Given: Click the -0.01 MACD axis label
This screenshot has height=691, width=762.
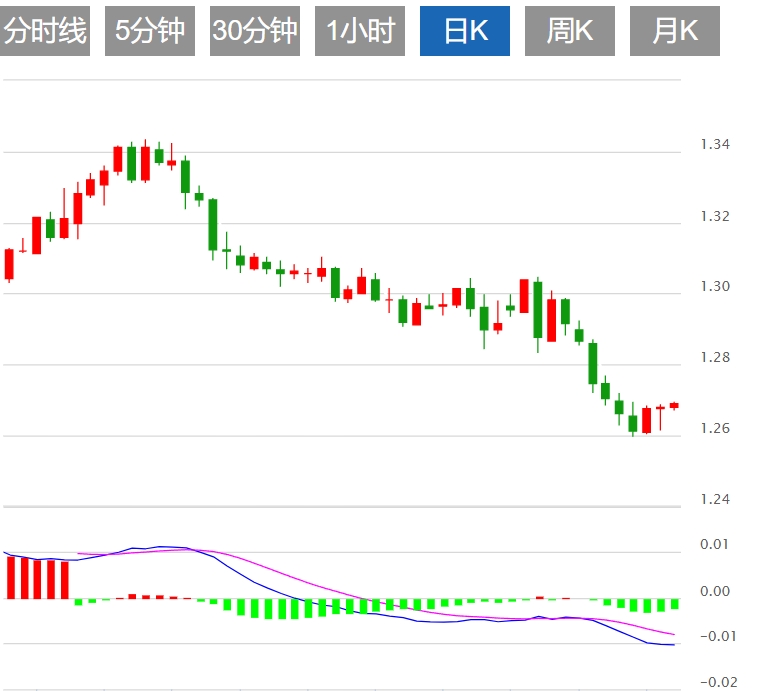Looking at the screenshot, I should tap(718, 636).
